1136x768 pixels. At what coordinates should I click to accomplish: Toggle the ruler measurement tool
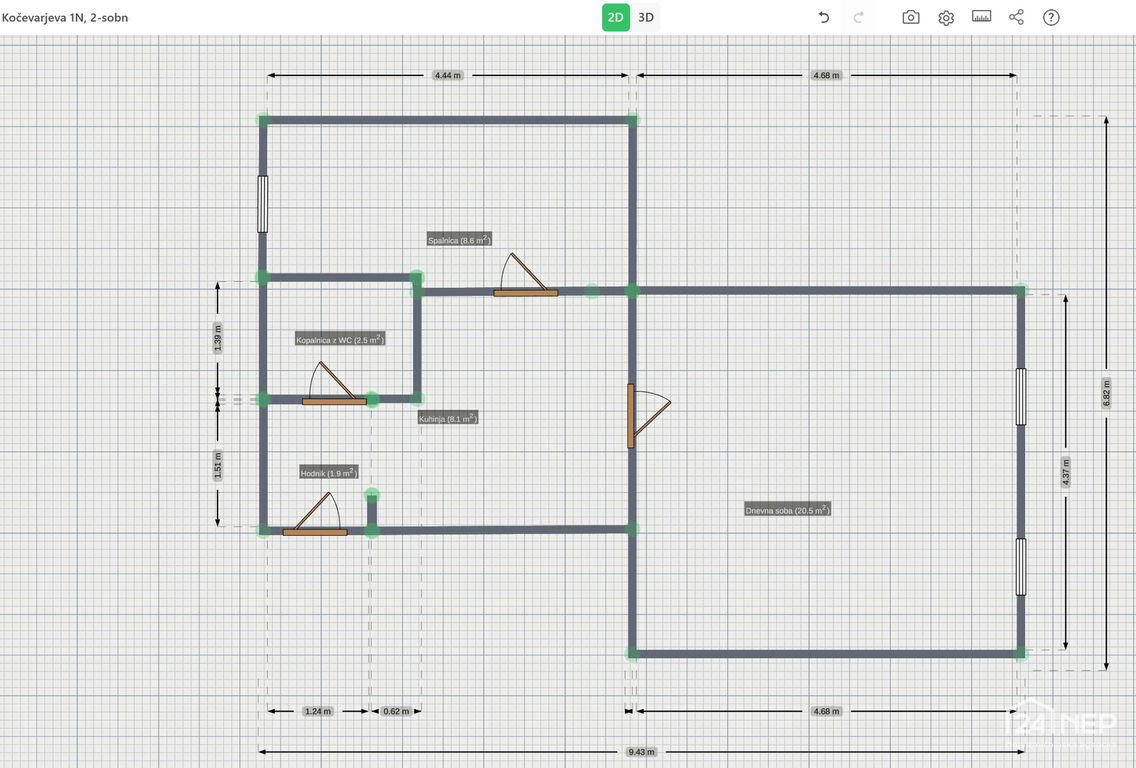click(x=981, y=17)
